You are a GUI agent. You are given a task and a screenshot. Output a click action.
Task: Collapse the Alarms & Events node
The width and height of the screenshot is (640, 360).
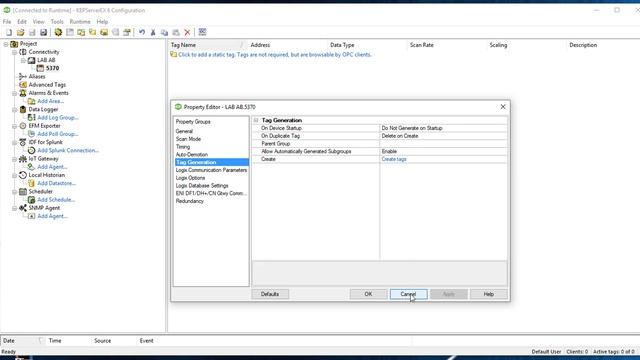15,93
